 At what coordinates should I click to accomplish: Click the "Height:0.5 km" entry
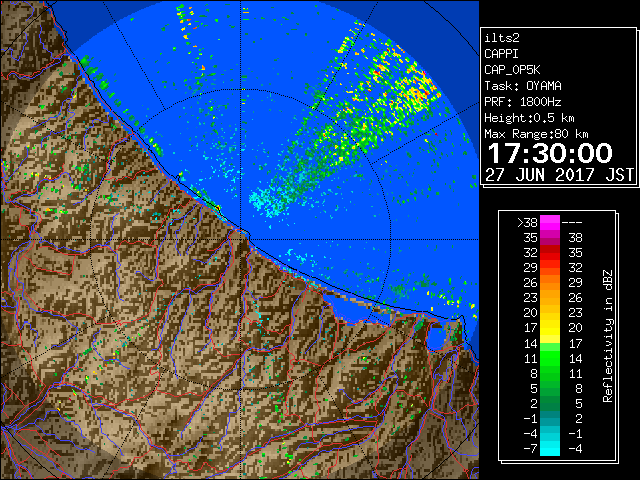529,118
